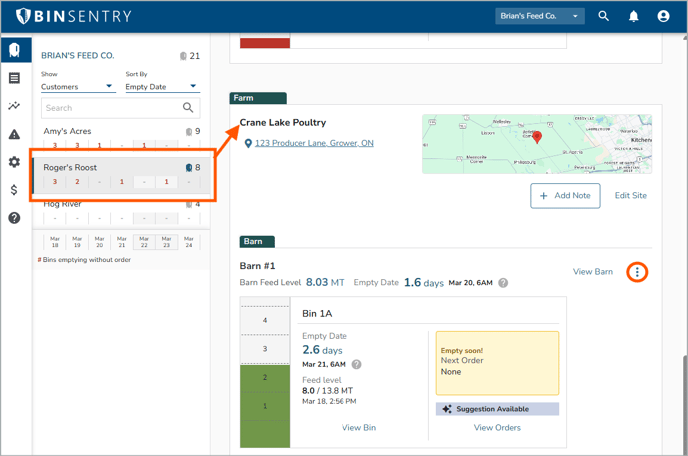Open the help question mark sidebar icon
Viewport: 688px width, 456px height.
tap(14, 218)
